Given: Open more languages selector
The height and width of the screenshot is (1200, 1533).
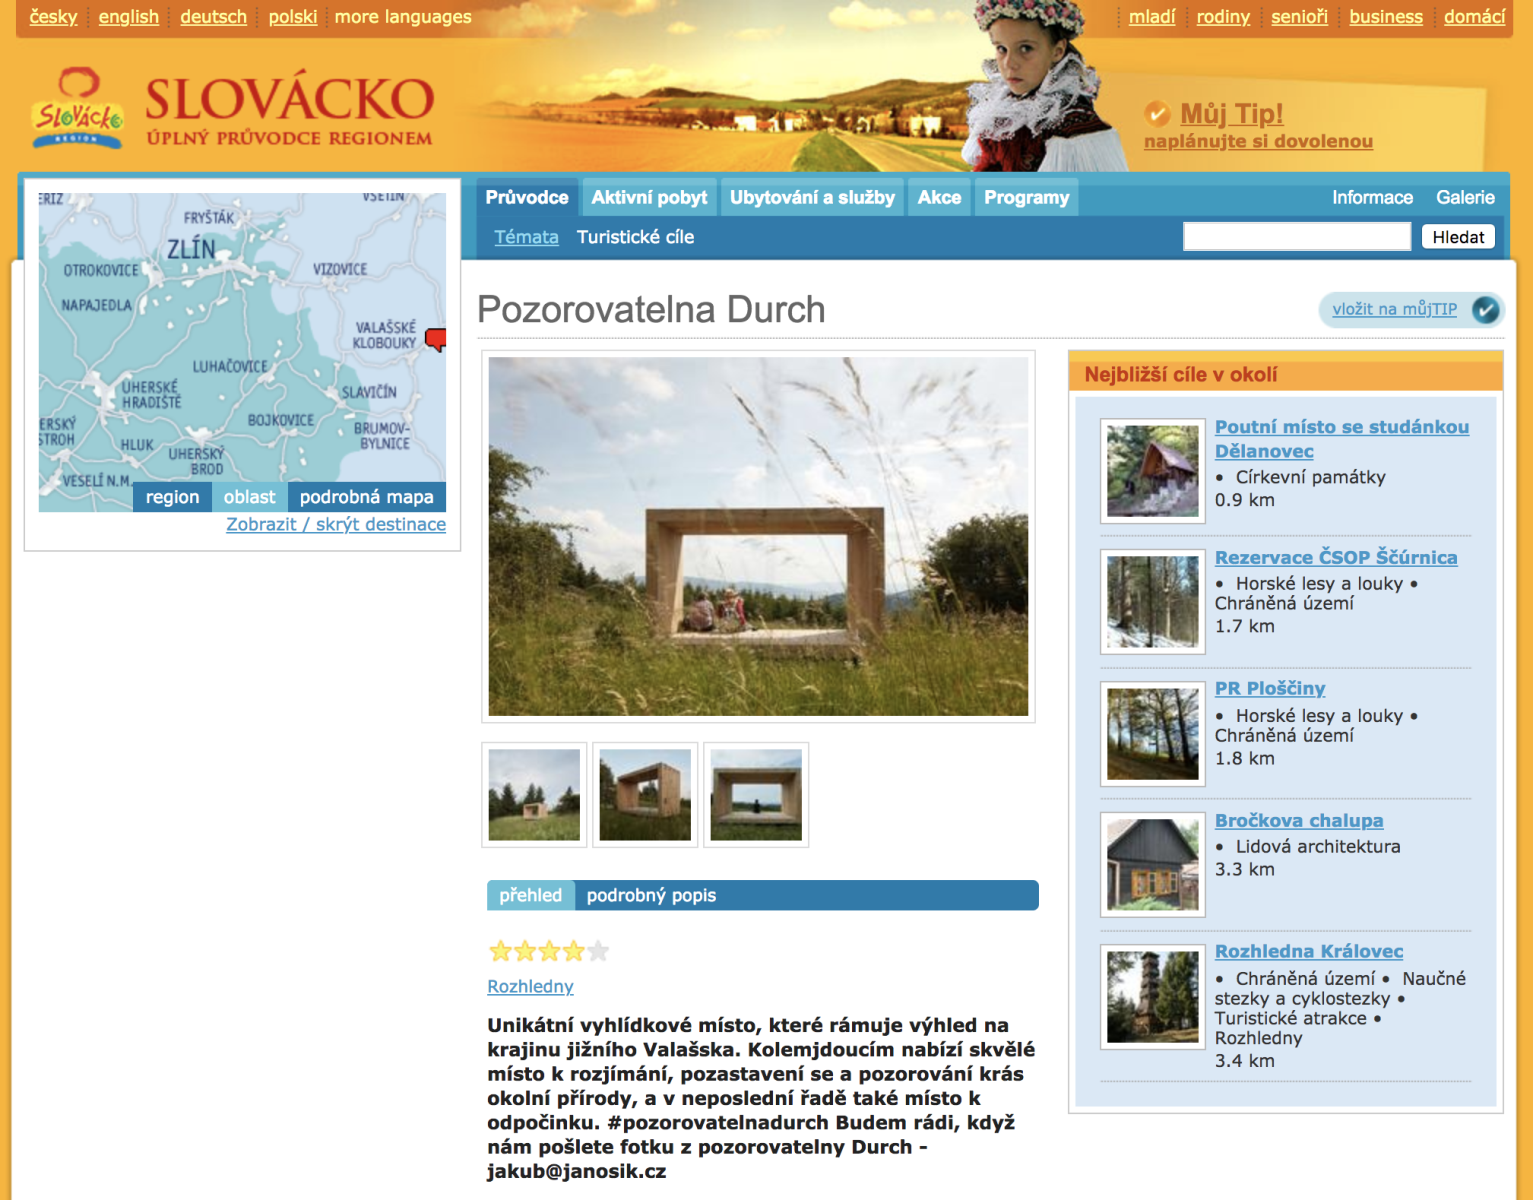Looking at the screenshot, I should pyautogui.click(x=402, y=17).
